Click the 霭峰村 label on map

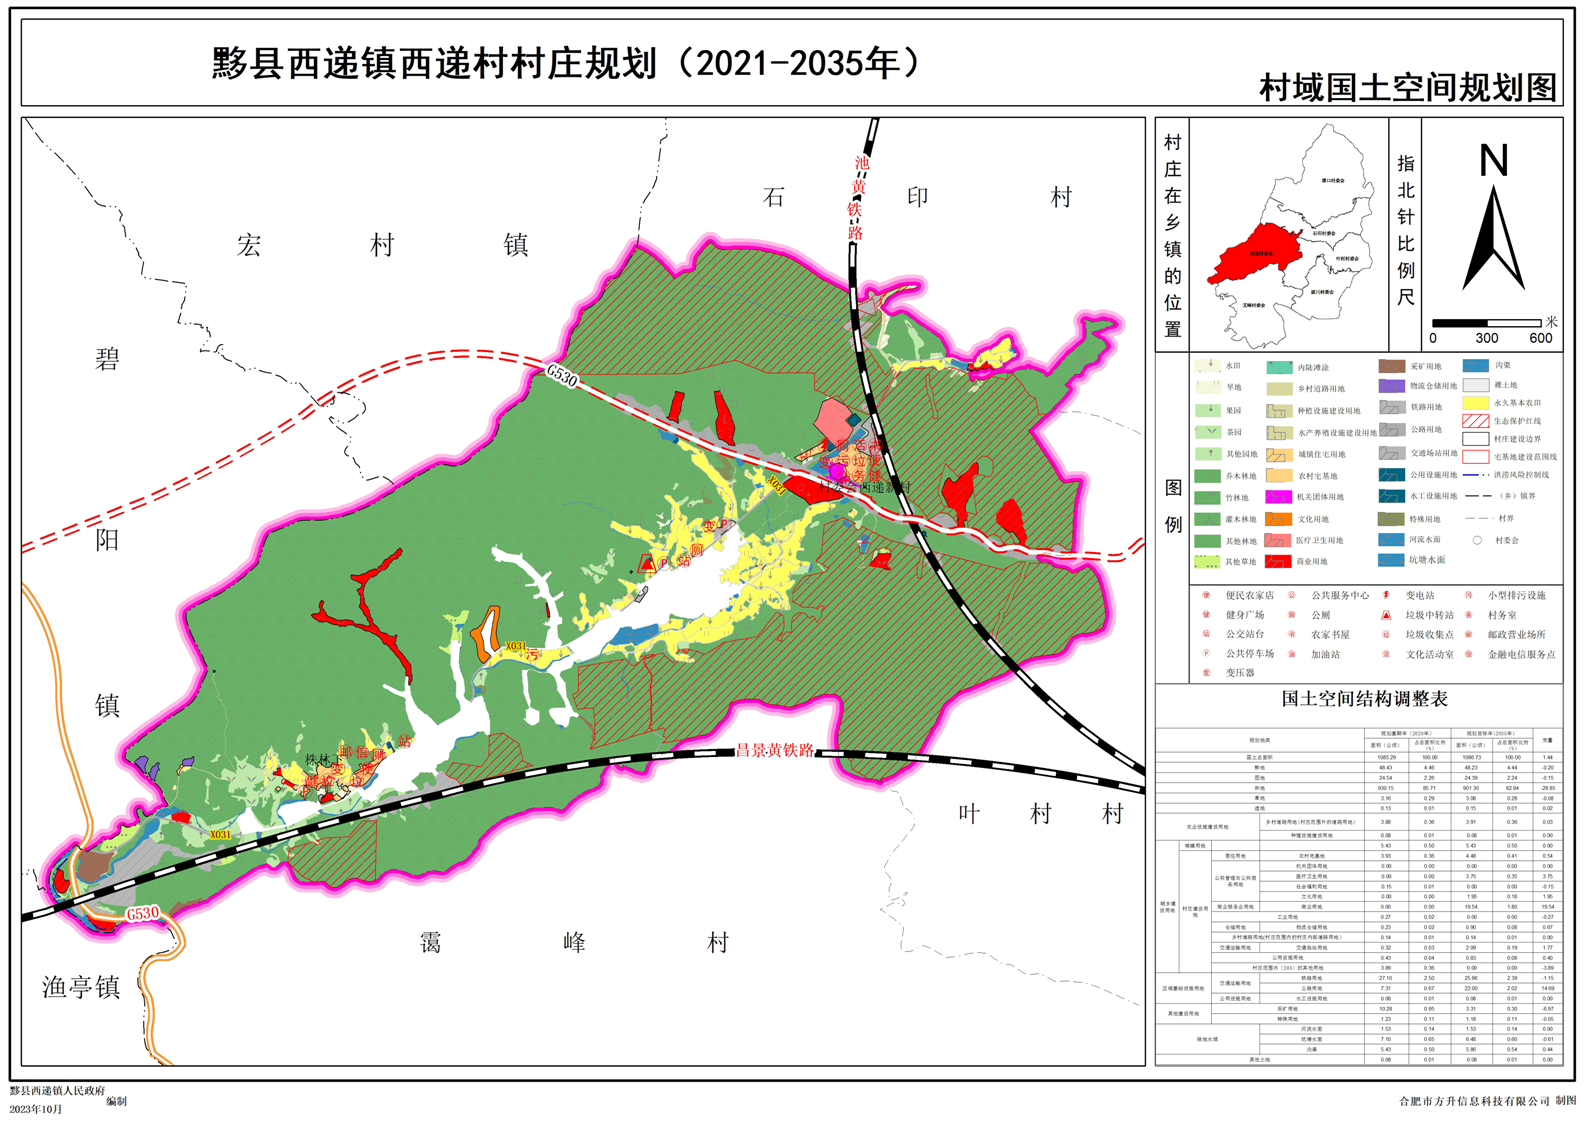(574, 942)
